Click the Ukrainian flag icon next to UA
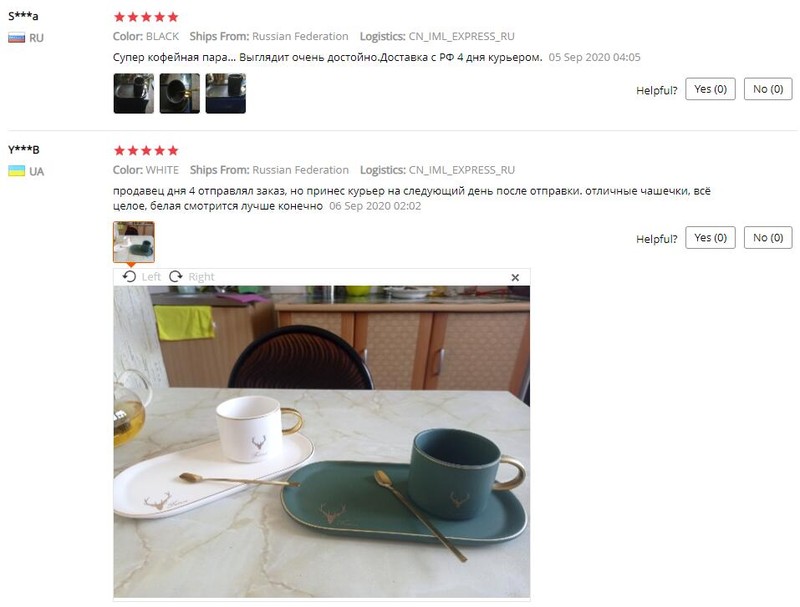Screen dimensions: 800x607 (x=16, y=171)
